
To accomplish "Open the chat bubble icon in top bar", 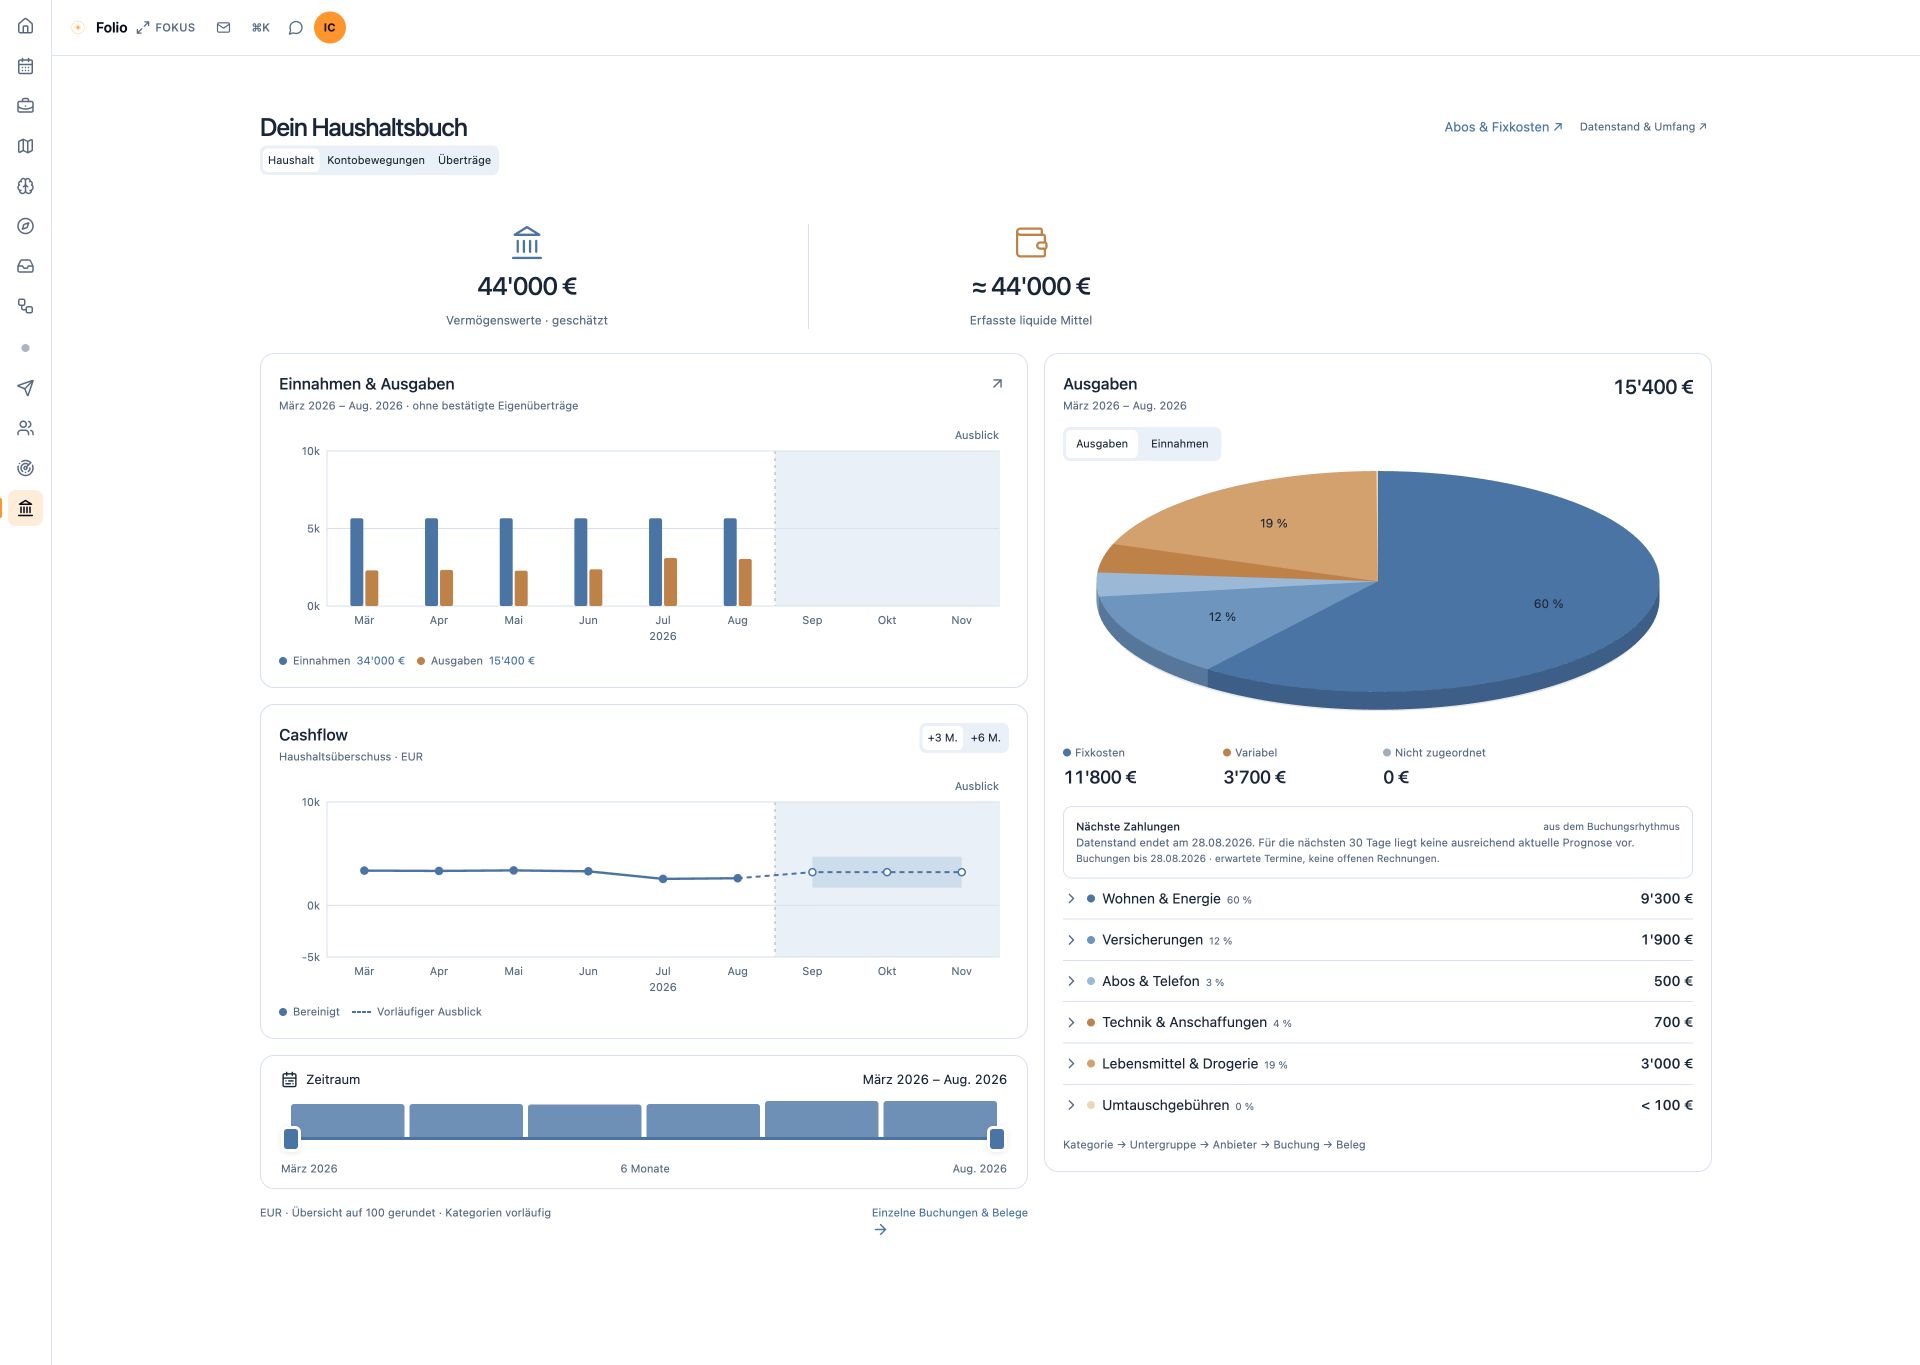I will (x=296, y=28).
